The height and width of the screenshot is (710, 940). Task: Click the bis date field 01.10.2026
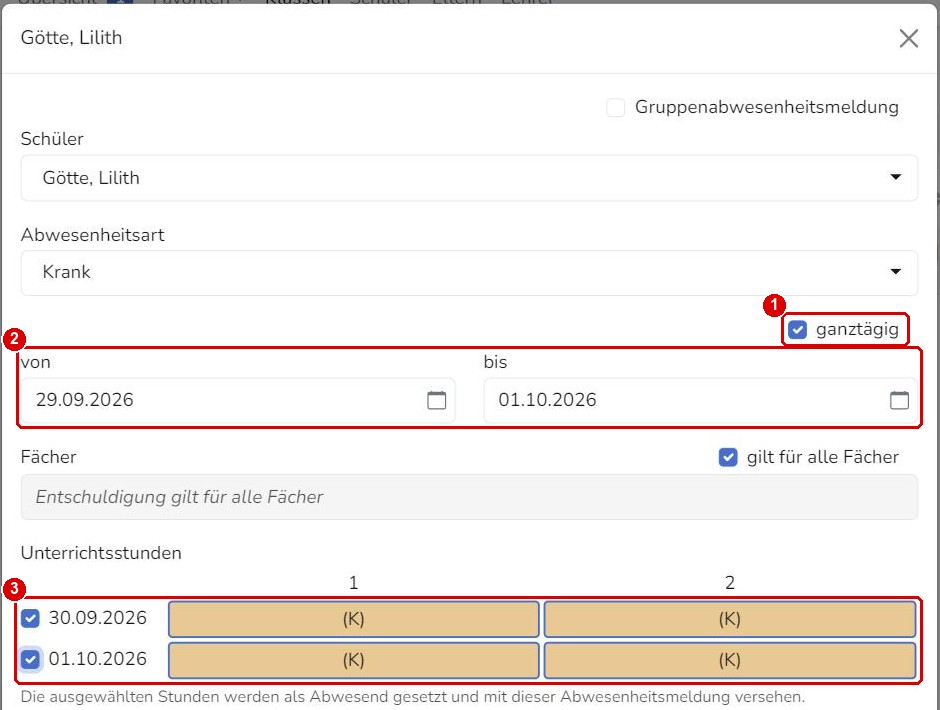pyautogui.click(x=700, y=400)
